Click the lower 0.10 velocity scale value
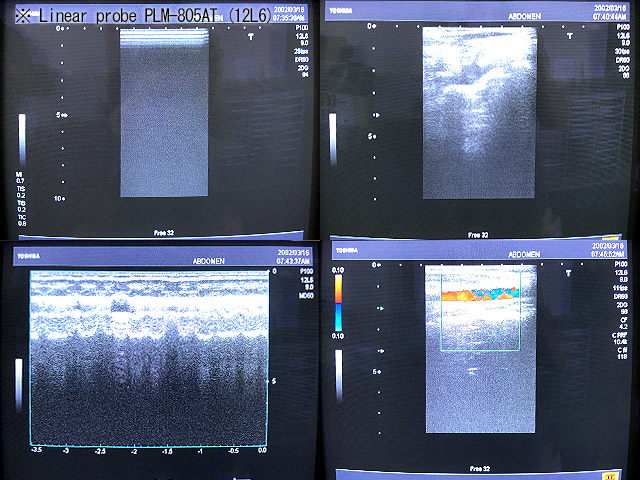 tap(338, 336)
